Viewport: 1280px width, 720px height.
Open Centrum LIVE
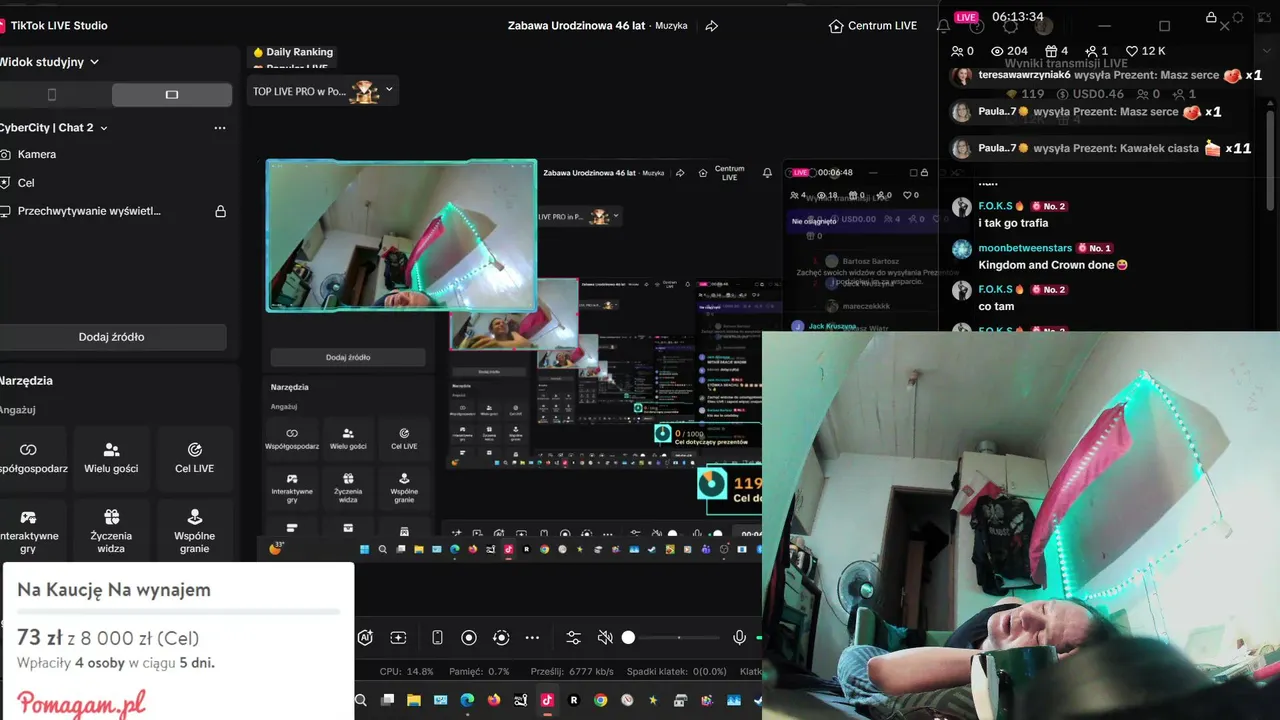873,26
